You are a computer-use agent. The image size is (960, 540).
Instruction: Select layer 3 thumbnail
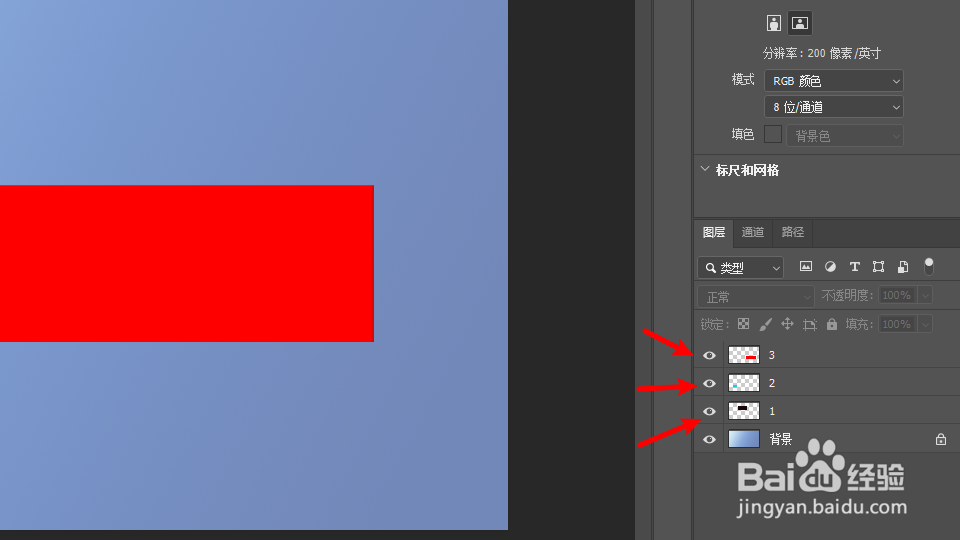coord(744,354)
